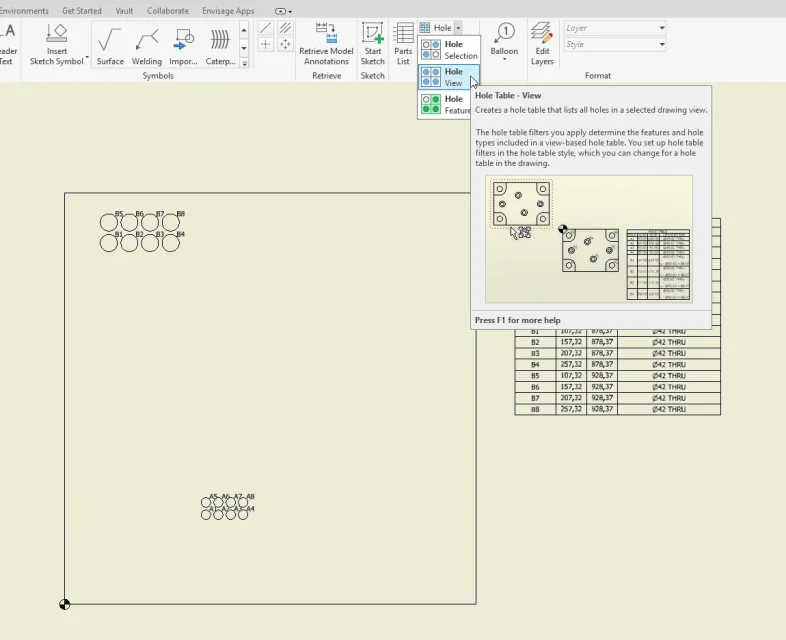
Task: Open the Style combo box
Action: coord(615,45)
